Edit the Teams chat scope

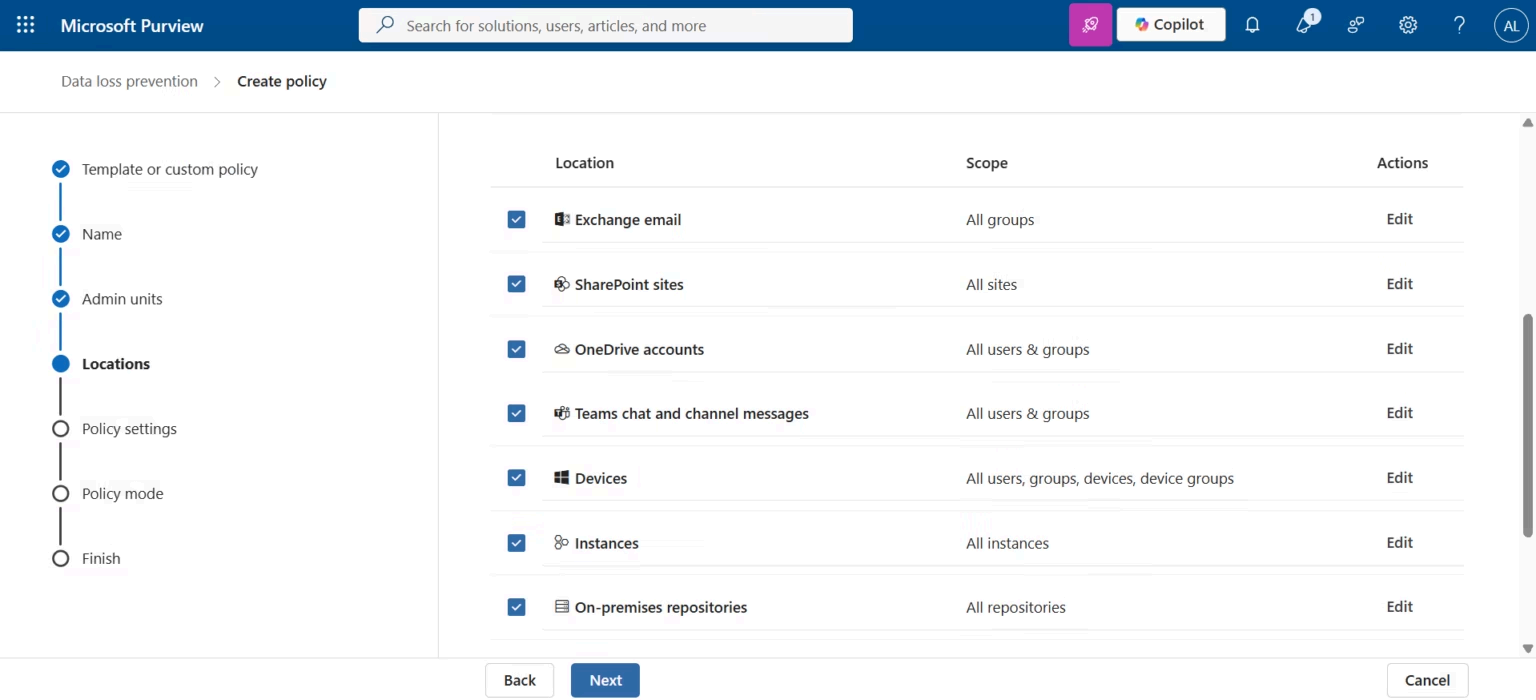(1399, 413)
